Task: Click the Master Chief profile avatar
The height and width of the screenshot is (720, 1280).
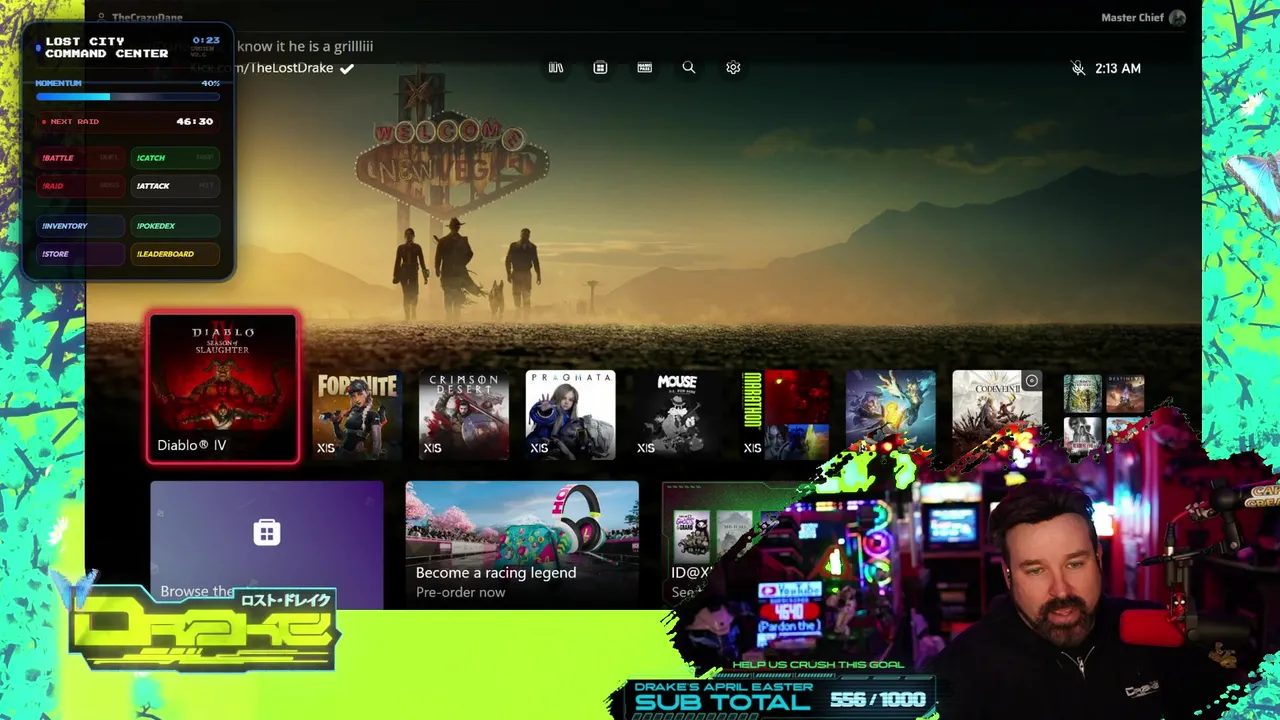Action: tap(1177, 18)
